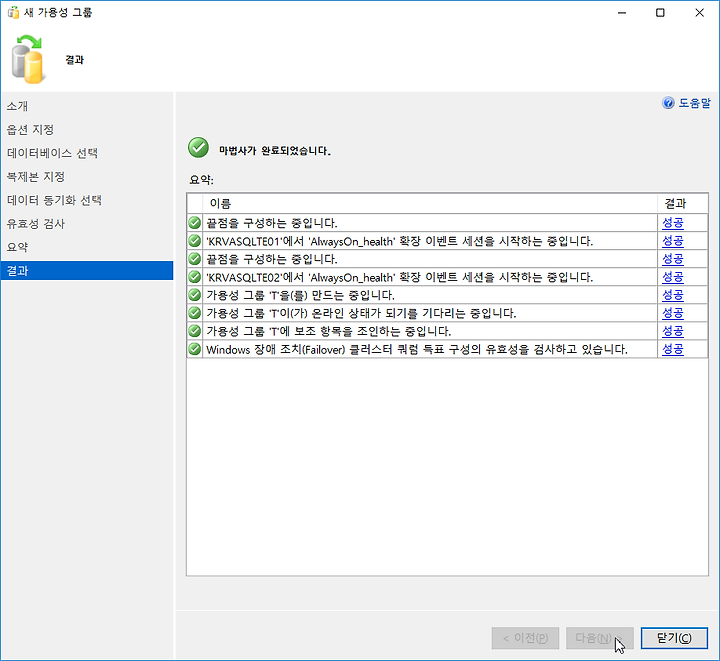Open 성공 link for second 끝점을 구성하는 row

(x=673, y=259)
